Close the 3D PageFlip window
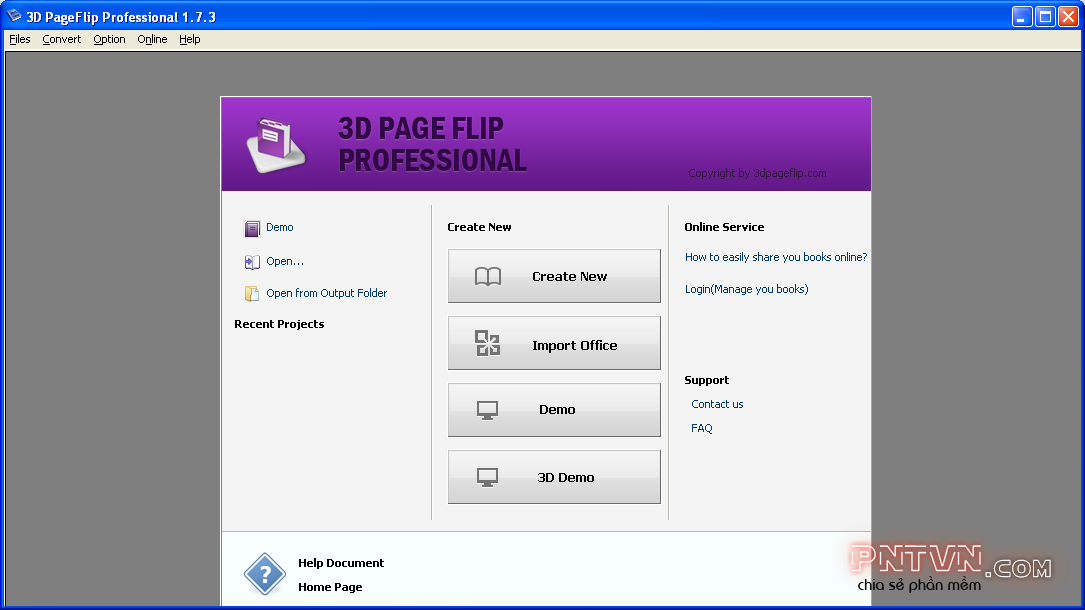The width and height of the screenshot is (1085, 610). click(x=1068, y=17)
